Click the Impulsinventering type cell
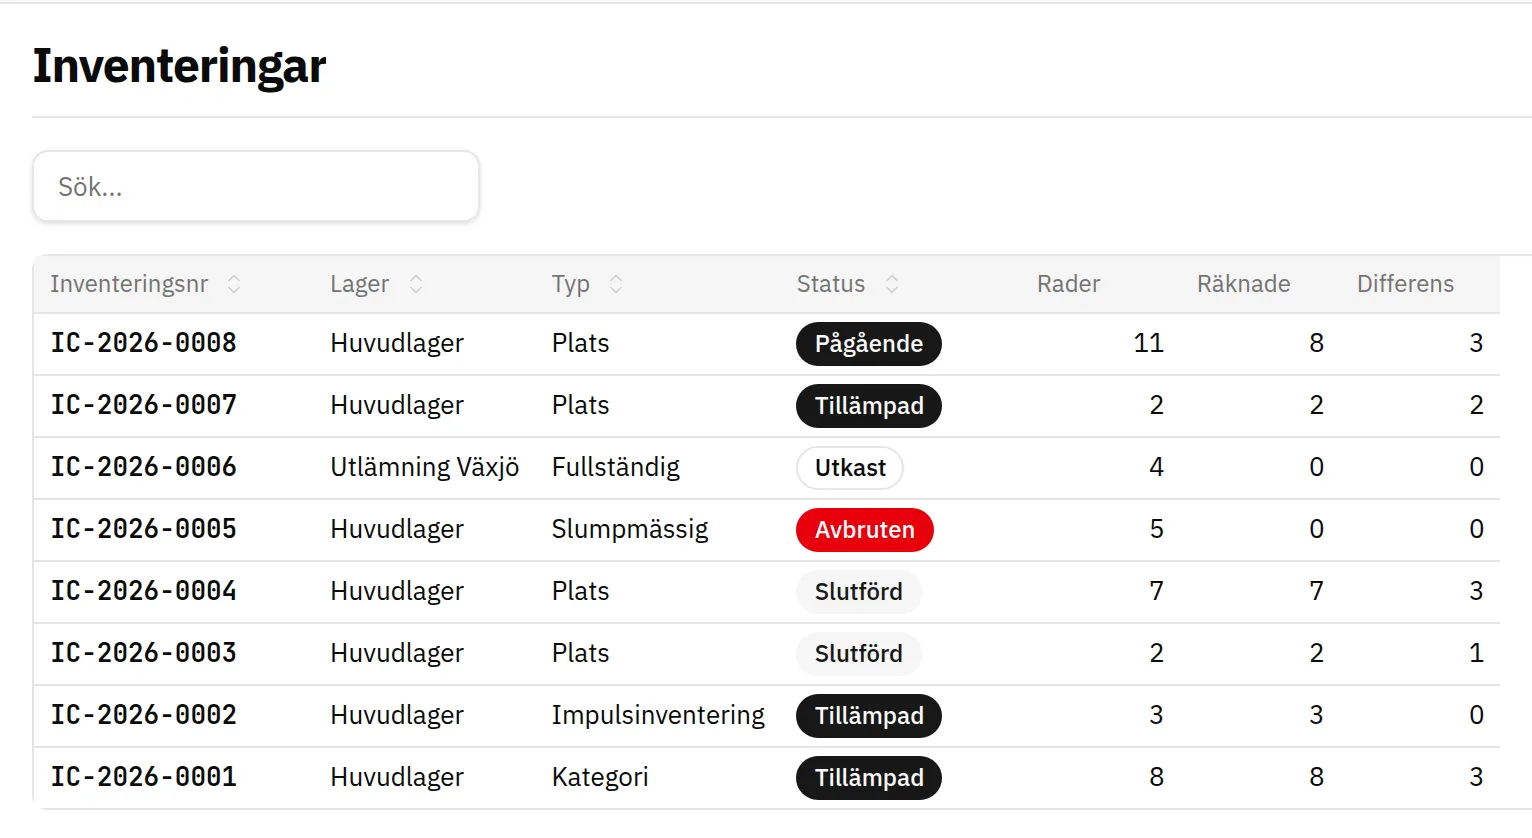Viewport: 1532px width, 838px height. [x=658, y=715]
